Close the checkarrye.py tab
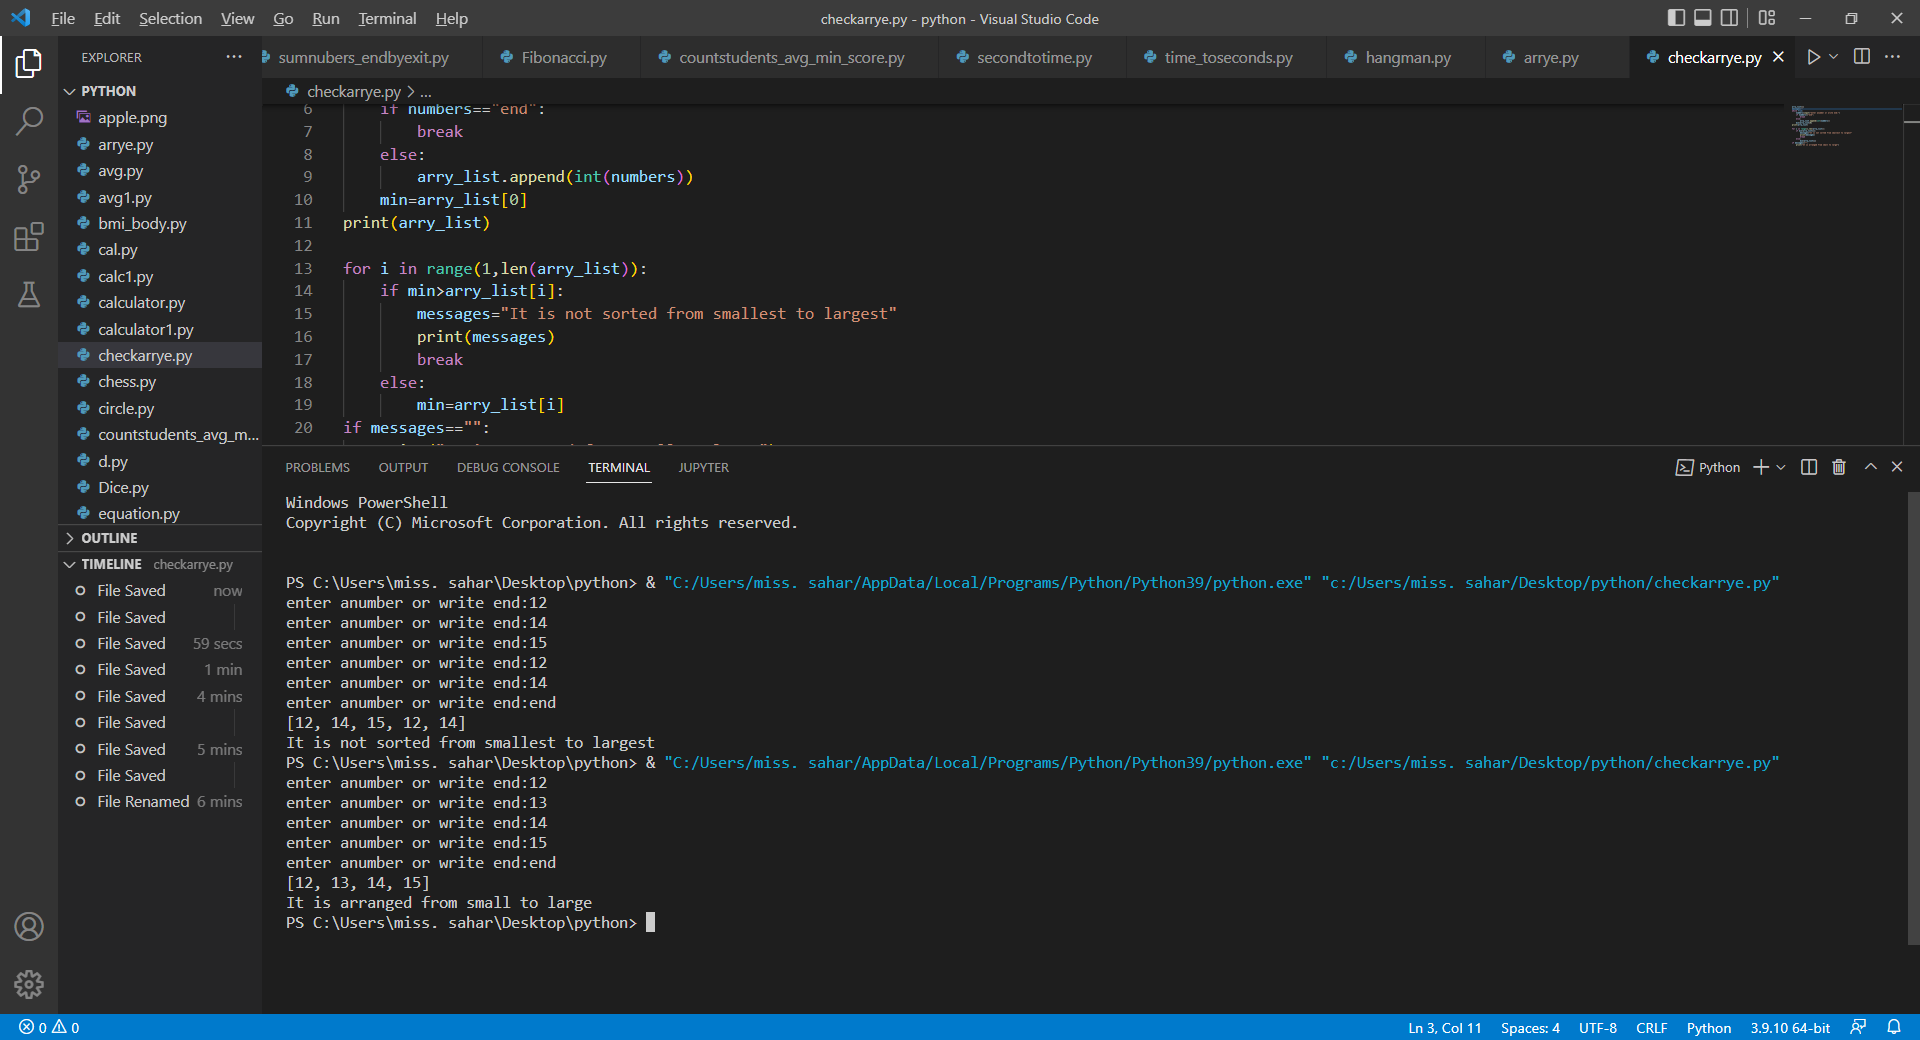Screen dimensions: 1920x1040 pos(1778,57)
